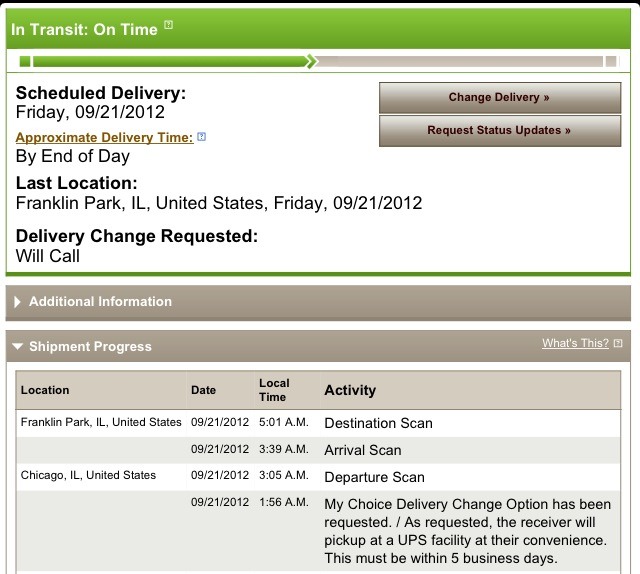This screenshot has height=574, width=640.
Task: Click the Location column header
Action: coord(45,390)
